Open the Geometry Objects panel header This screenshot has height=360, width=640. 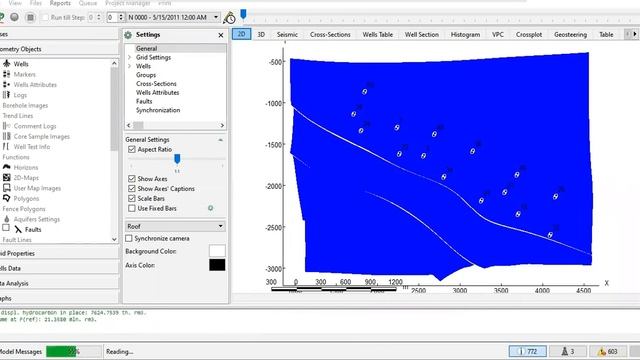(59, 49)
